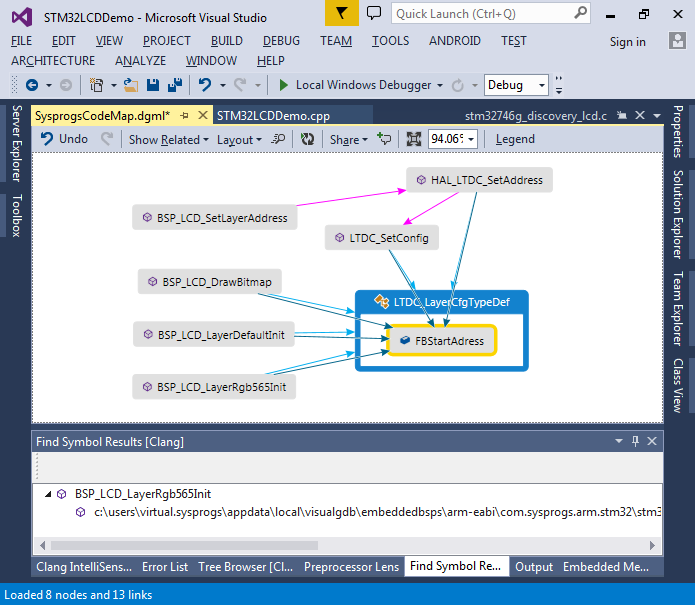
Task: Open toolbar overflow options
Action: point(559,85)
